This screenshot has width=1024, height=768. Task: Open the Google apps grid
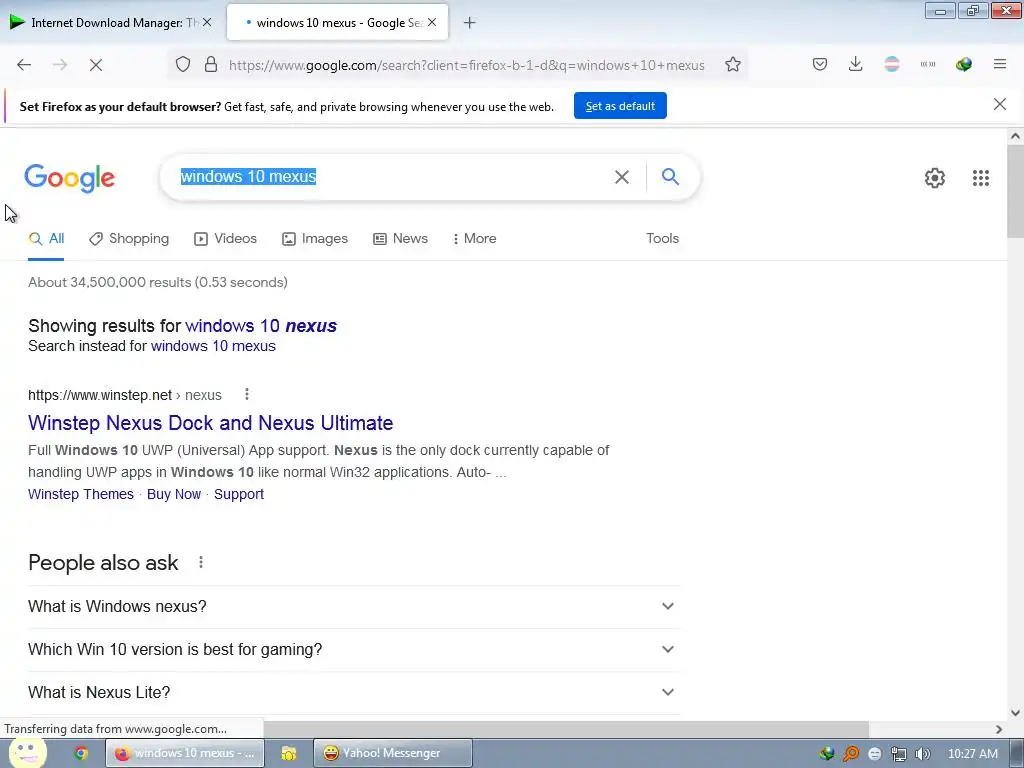(x=980, y=178)
